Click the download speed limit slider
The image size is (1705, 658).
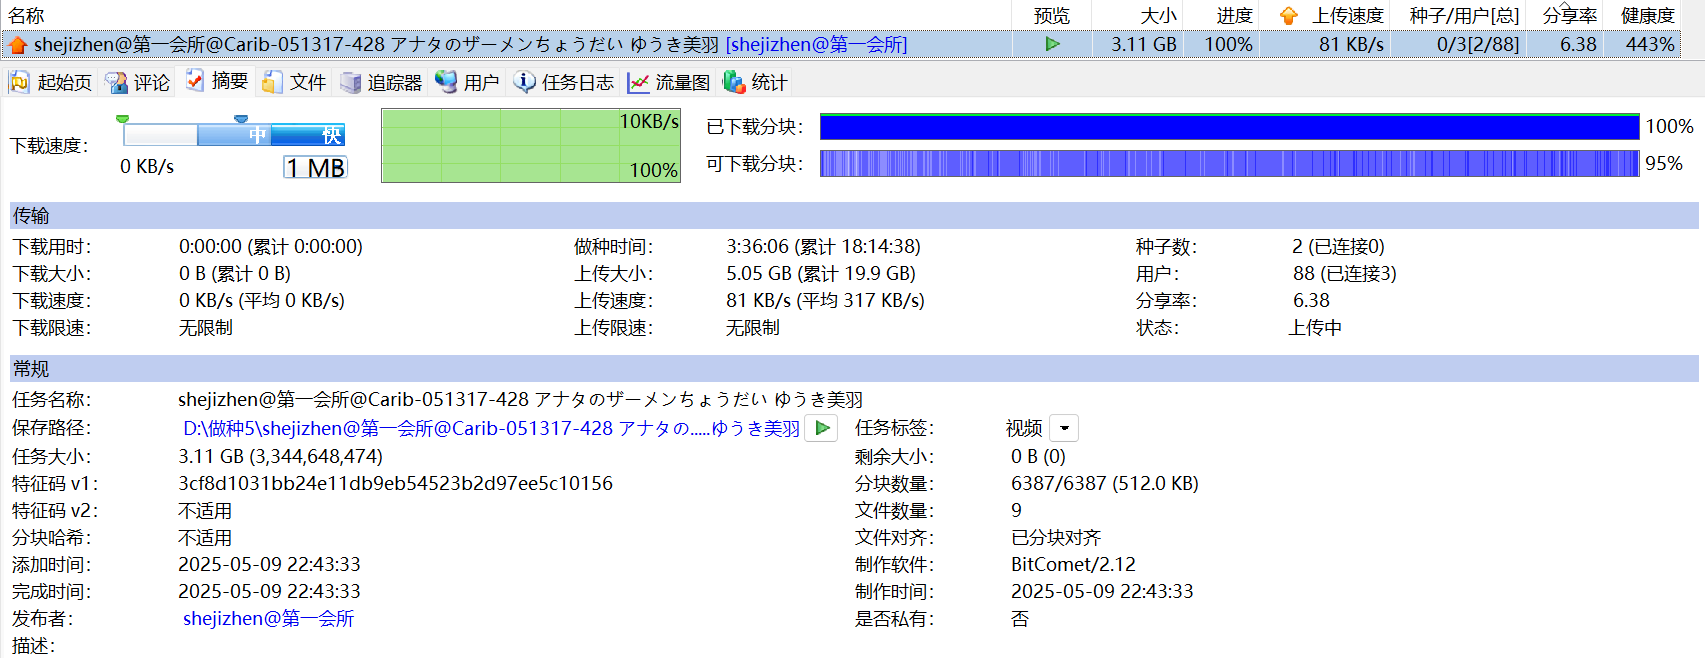click(x=234, y=134)
